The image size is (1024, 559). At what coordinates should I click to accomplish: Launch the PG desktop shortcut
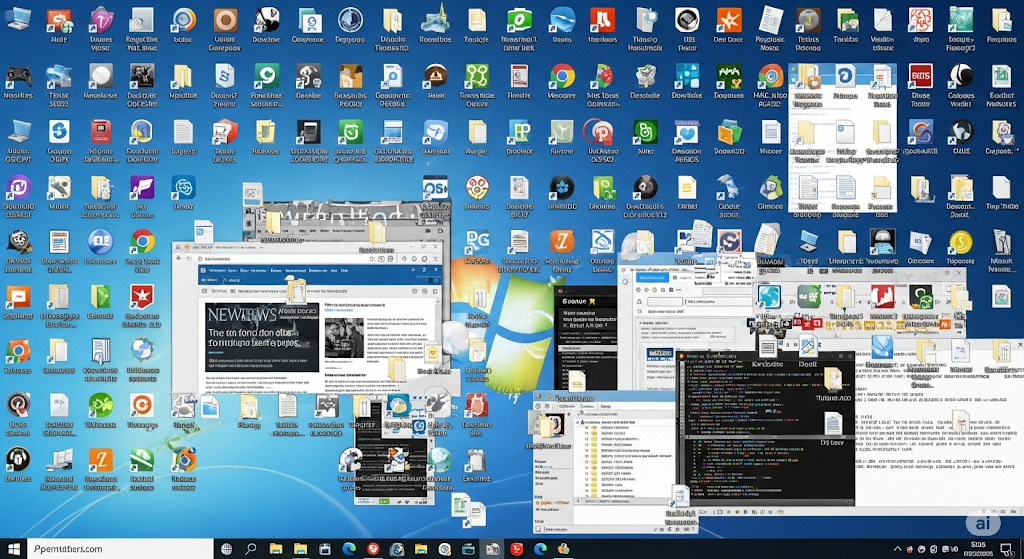(477, 242)
